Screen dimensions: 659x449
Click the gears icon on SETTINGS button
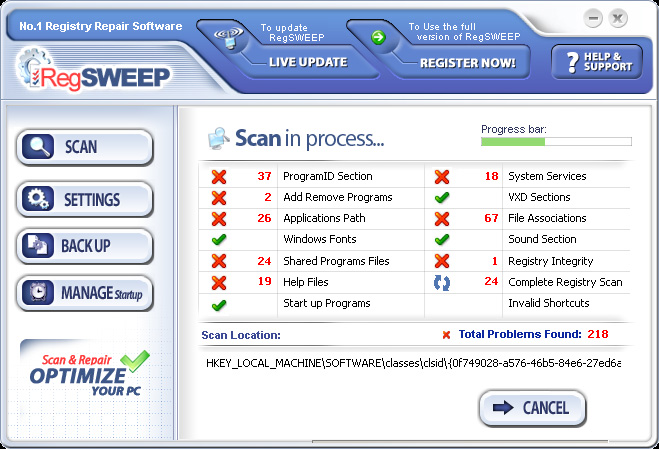pyautogui.click(x=38, y=198)
